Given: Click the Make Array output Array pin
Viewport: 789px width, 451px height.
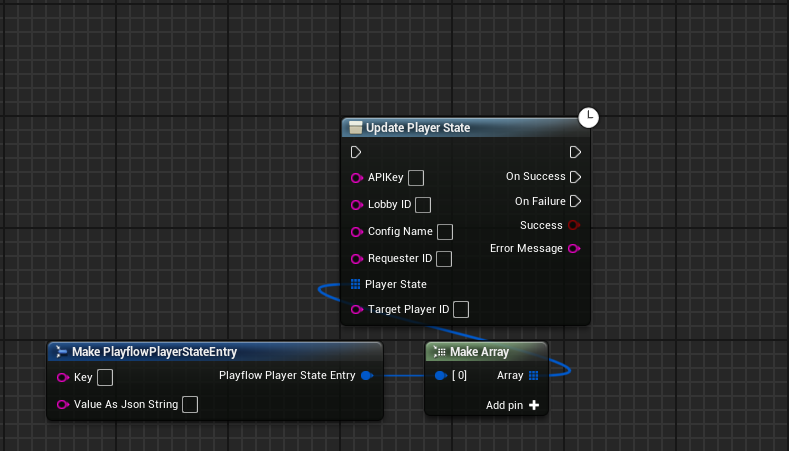Looking at the screenshot, I should [534, 376].
